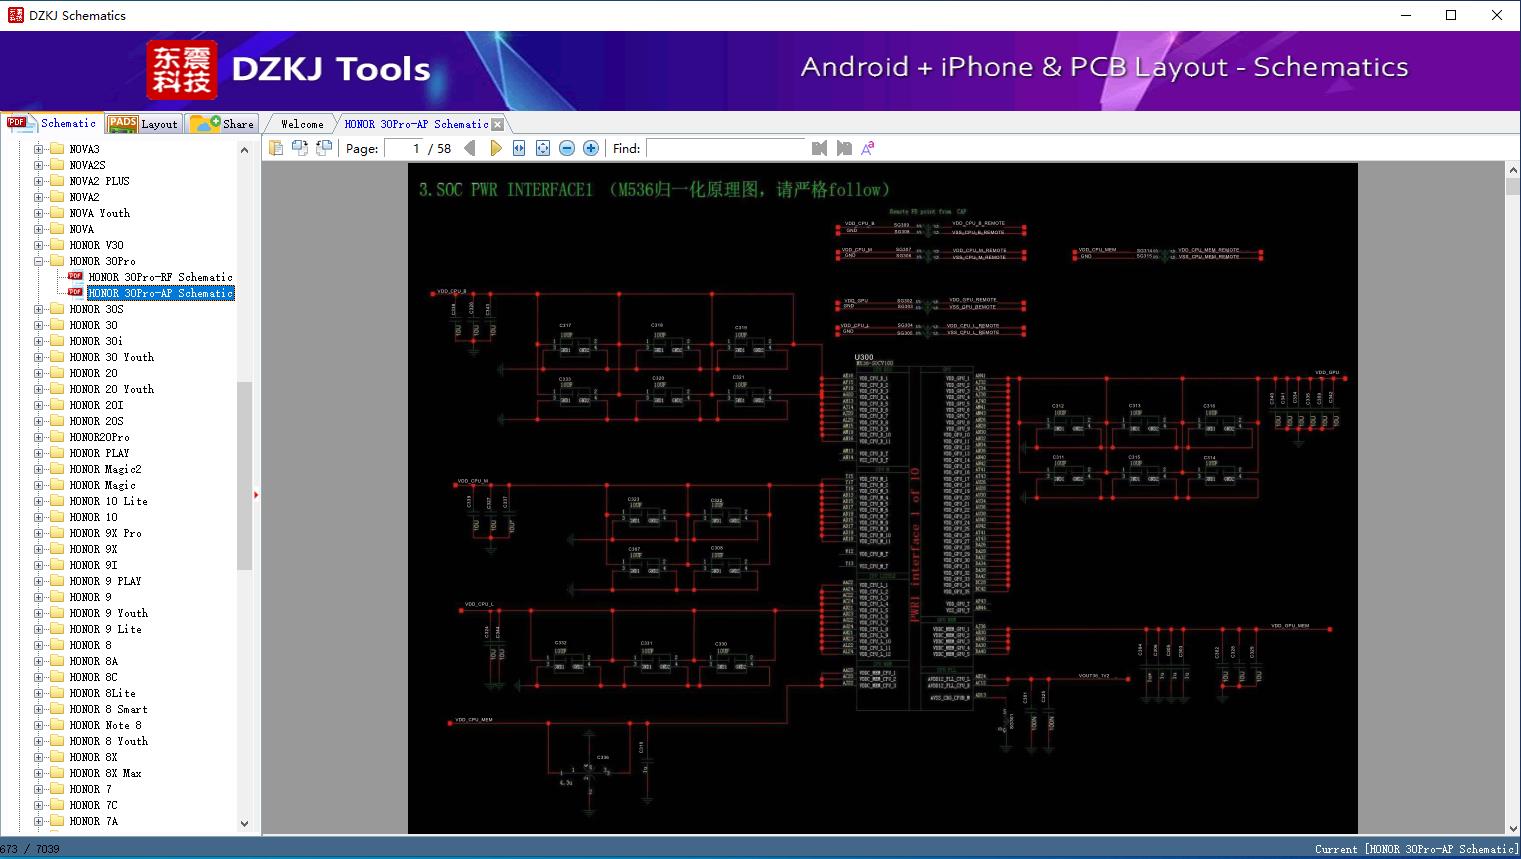Fit whole page in view
The image size is (1521, 859).
[543, 148]
